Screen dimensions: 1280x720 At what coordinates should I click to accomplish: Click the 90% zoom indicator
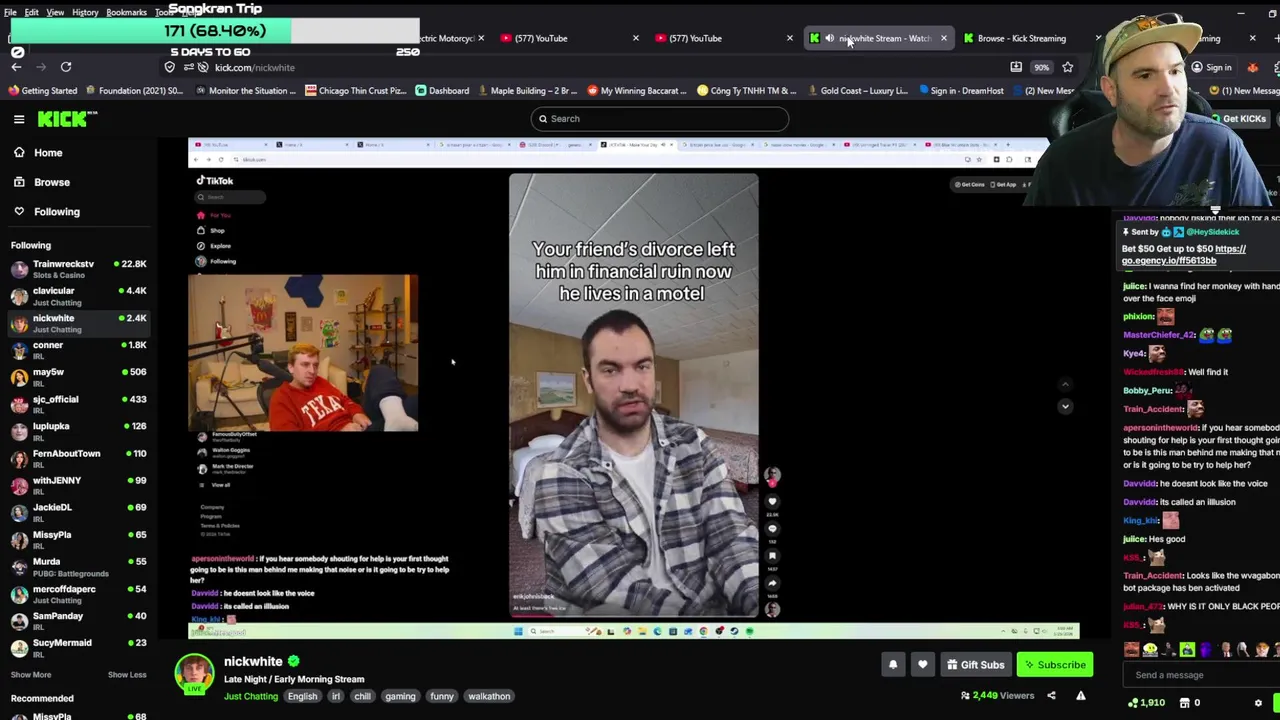(x=1042, y=67)
